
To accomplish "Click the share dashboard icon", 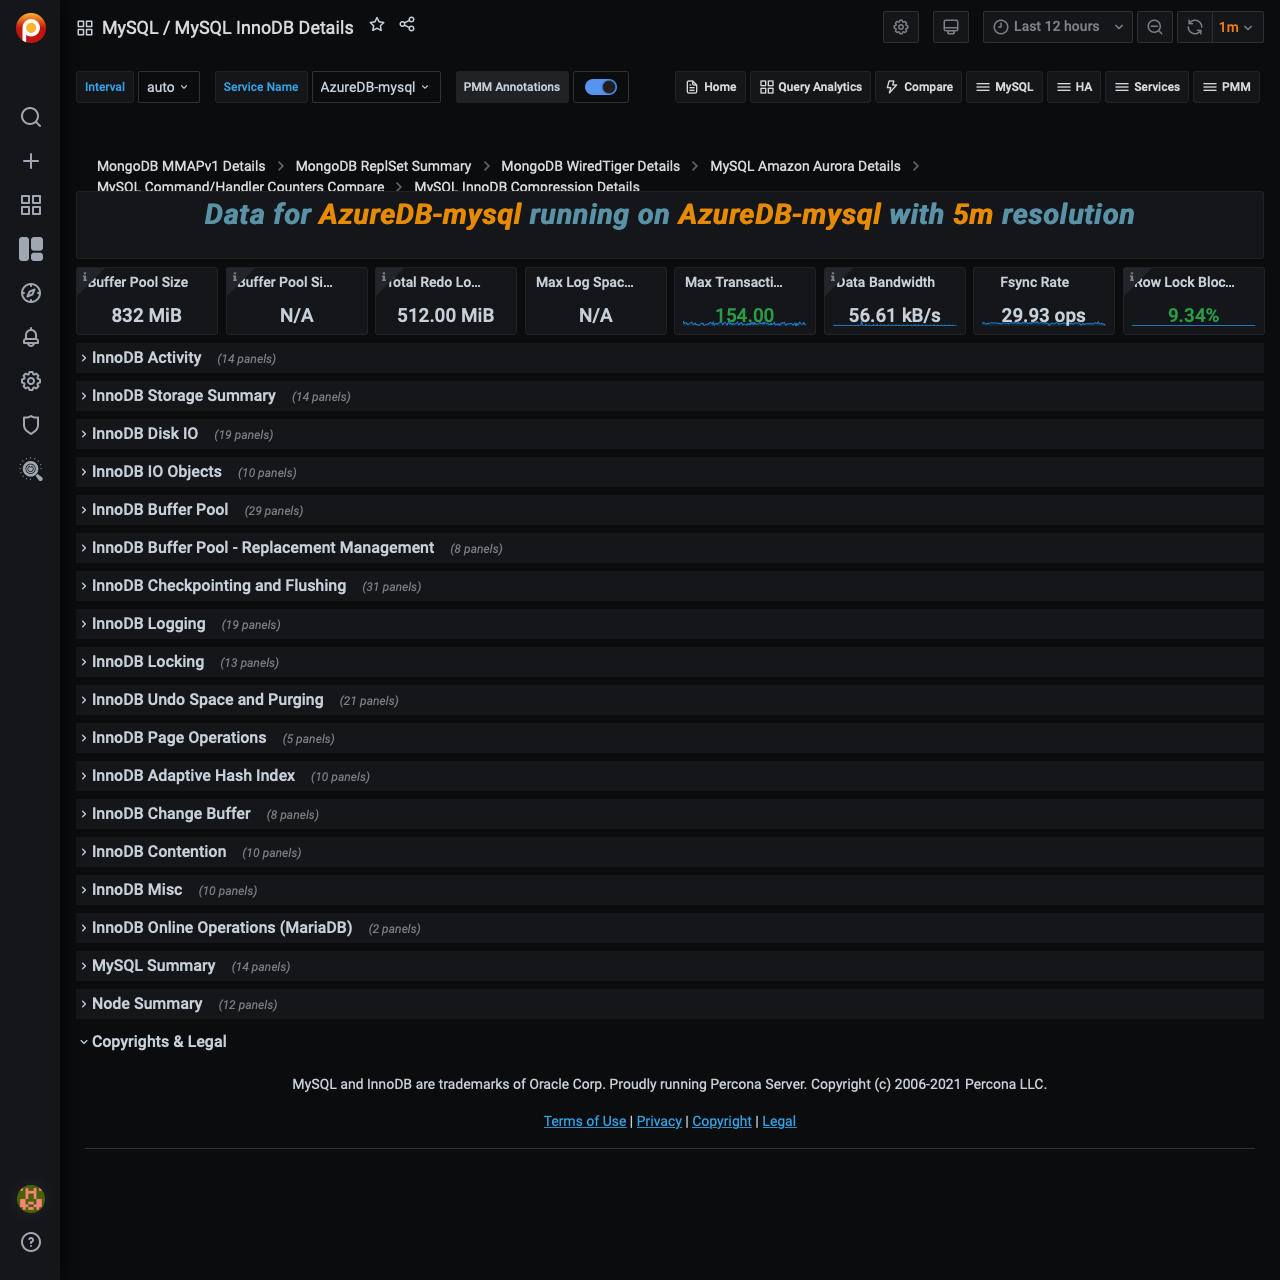I will pyautogui.click(x=407, y=25).
